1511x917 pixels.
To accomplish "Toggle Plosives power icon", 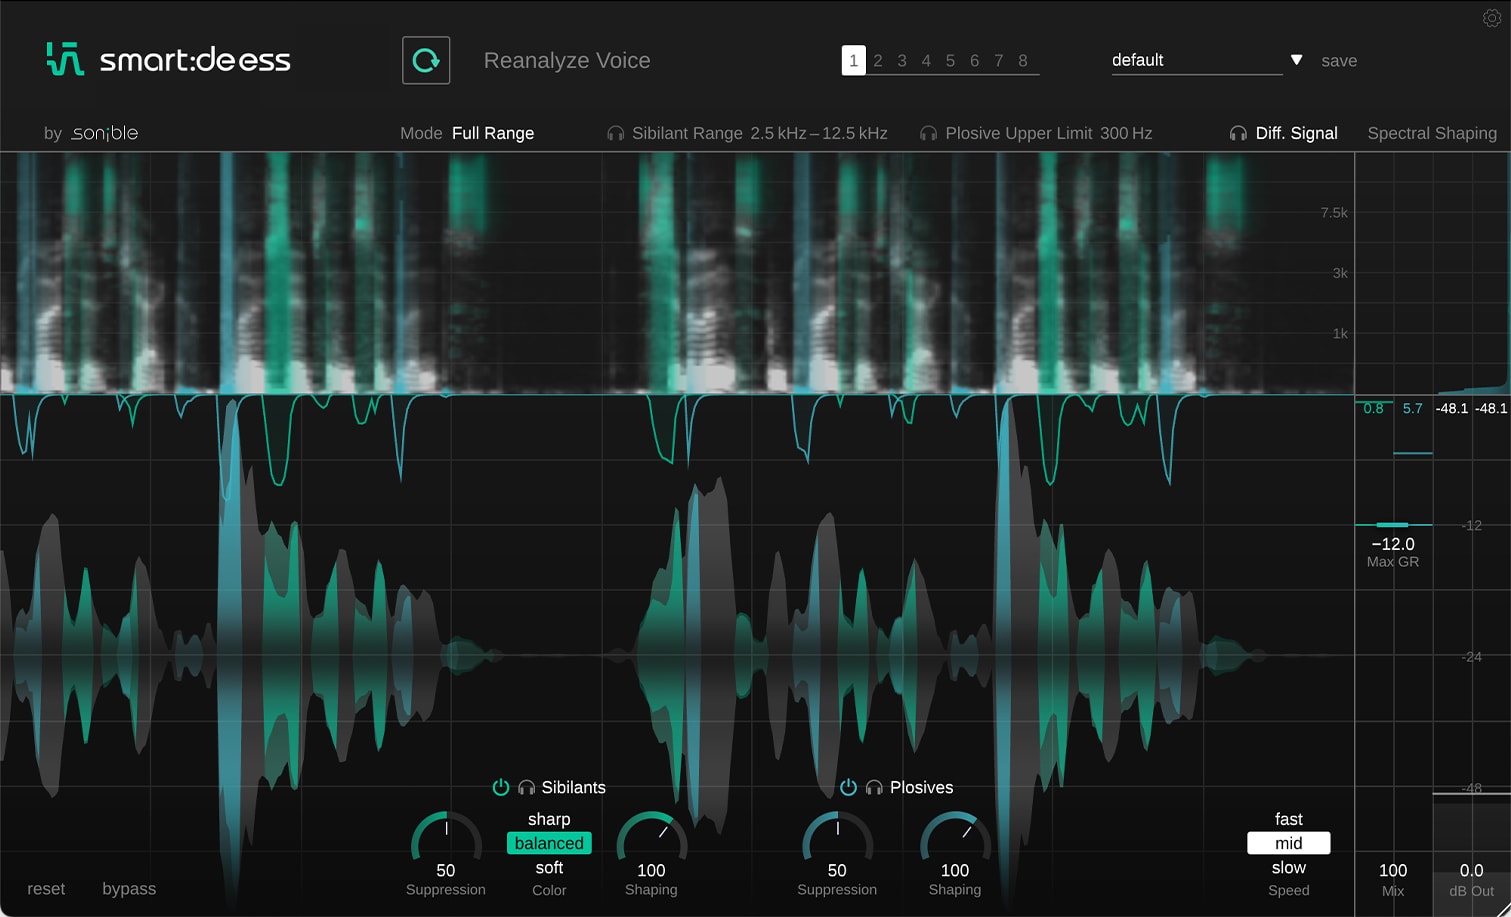I will [x=848, y=787].
